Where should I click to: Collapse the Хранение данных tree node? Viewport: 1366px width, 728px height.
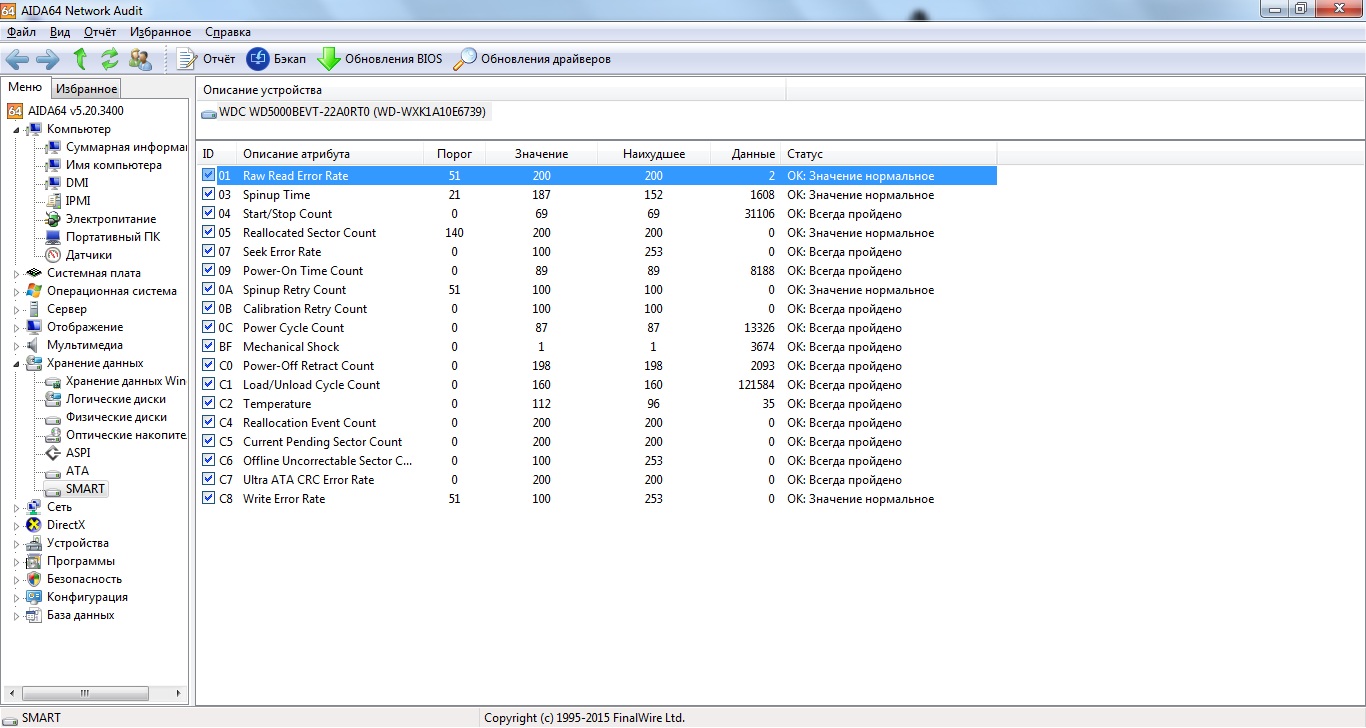(16, 364)
